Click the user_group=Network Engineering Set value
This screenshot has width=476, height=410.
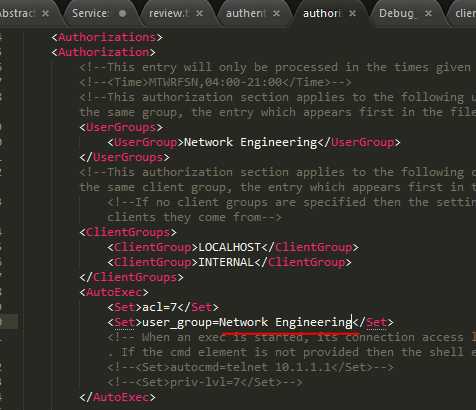click(x=247, y=322)
